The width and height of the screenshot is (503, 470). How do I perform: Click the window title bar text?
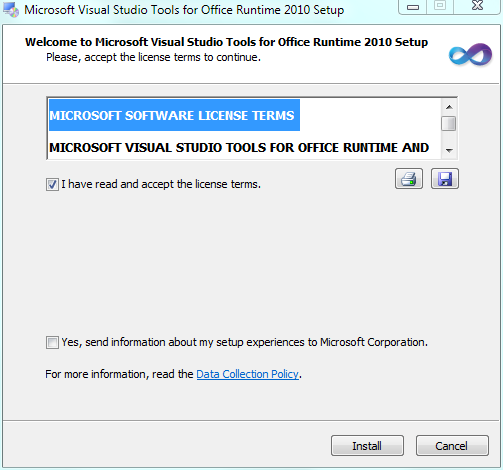(x=184, y=10)
